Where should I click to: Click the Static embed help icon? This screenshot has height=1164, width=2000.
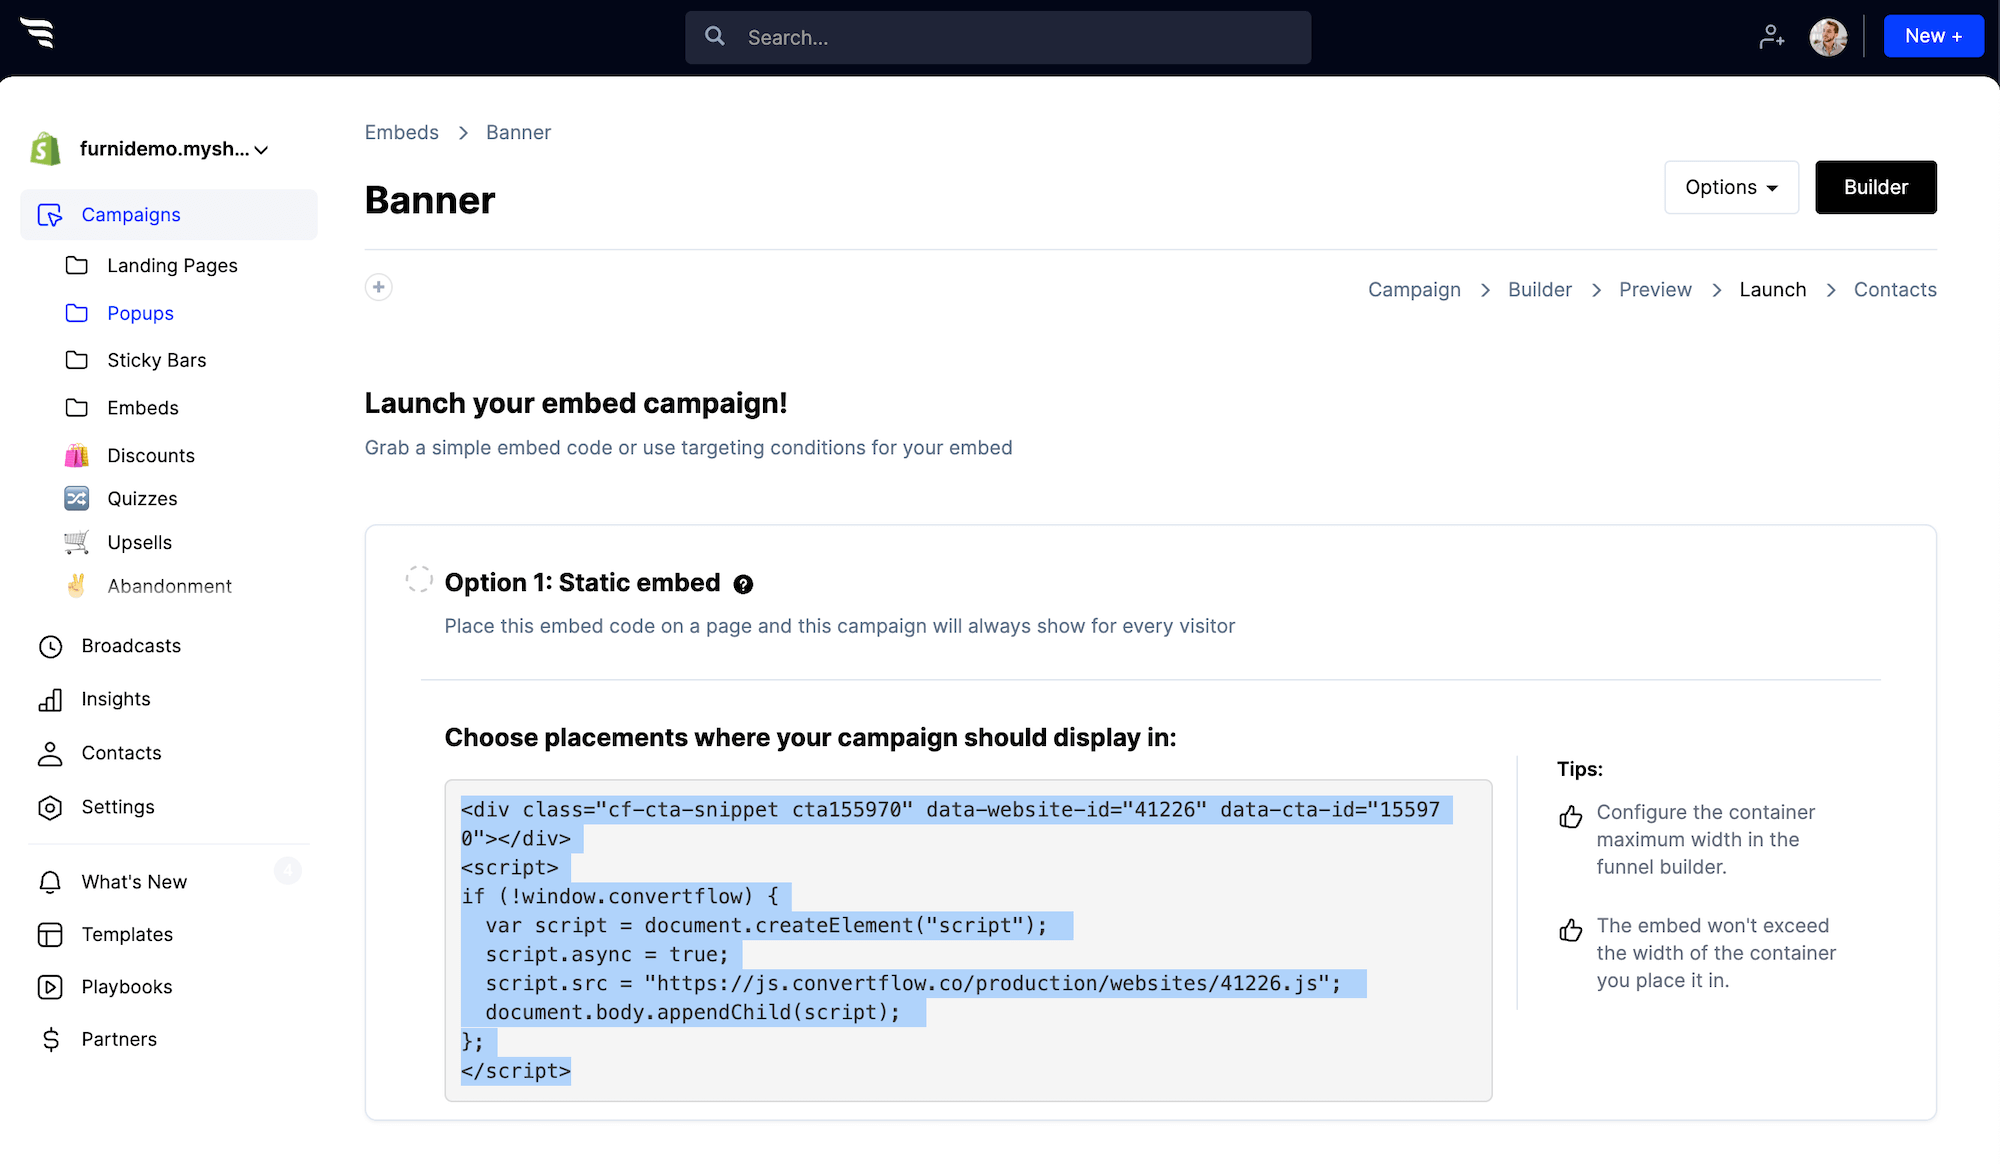743,584
